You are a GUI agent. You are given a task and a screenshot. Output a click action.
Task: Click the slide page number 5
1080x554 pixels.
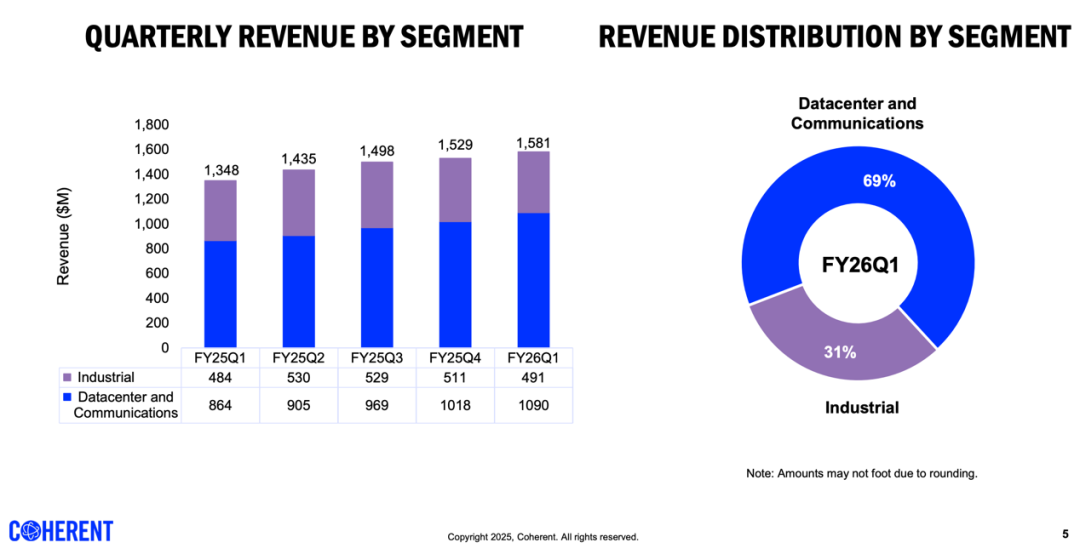[x=1063, y=533]
